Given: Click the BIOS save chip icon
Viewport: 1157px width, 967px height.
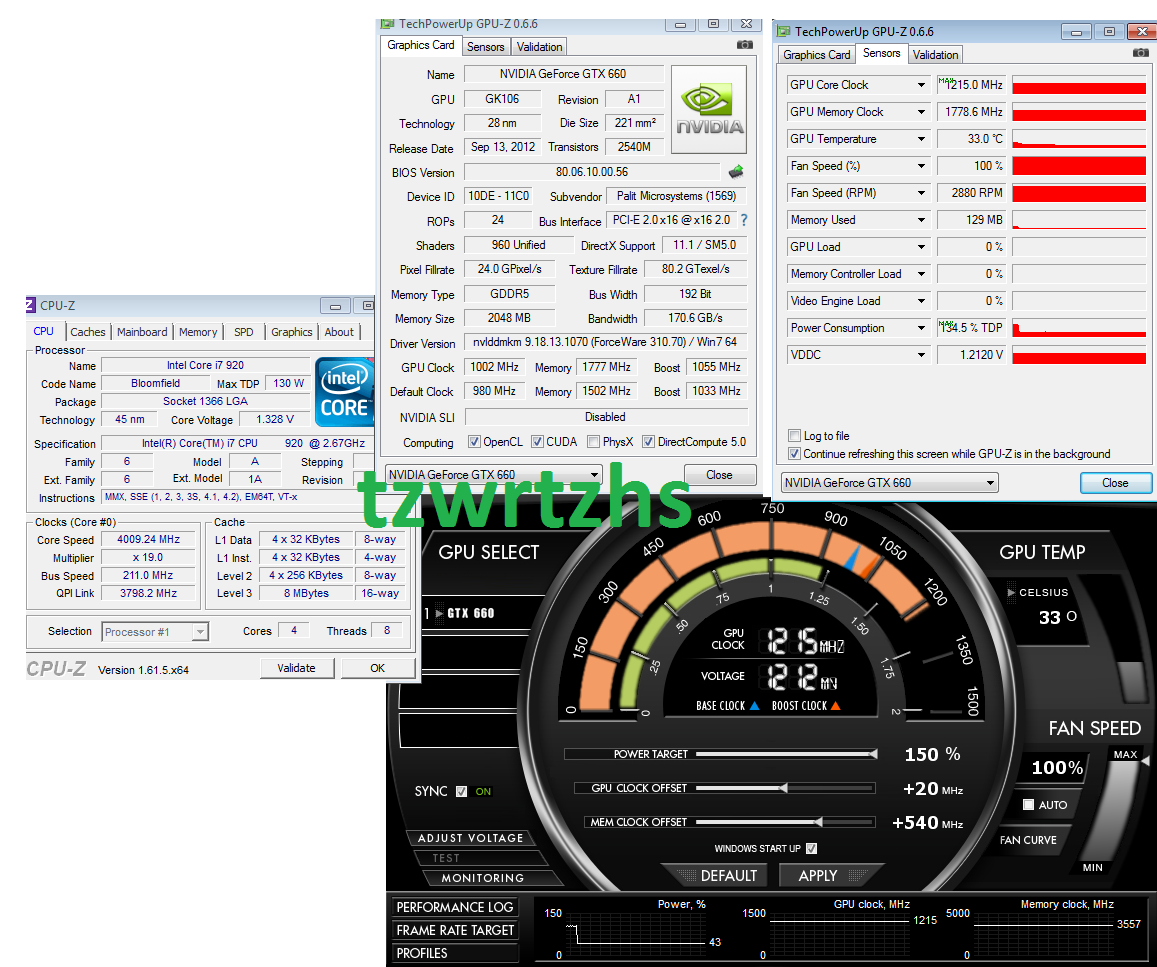Looking at the screenshot, I should pos(736,172).
